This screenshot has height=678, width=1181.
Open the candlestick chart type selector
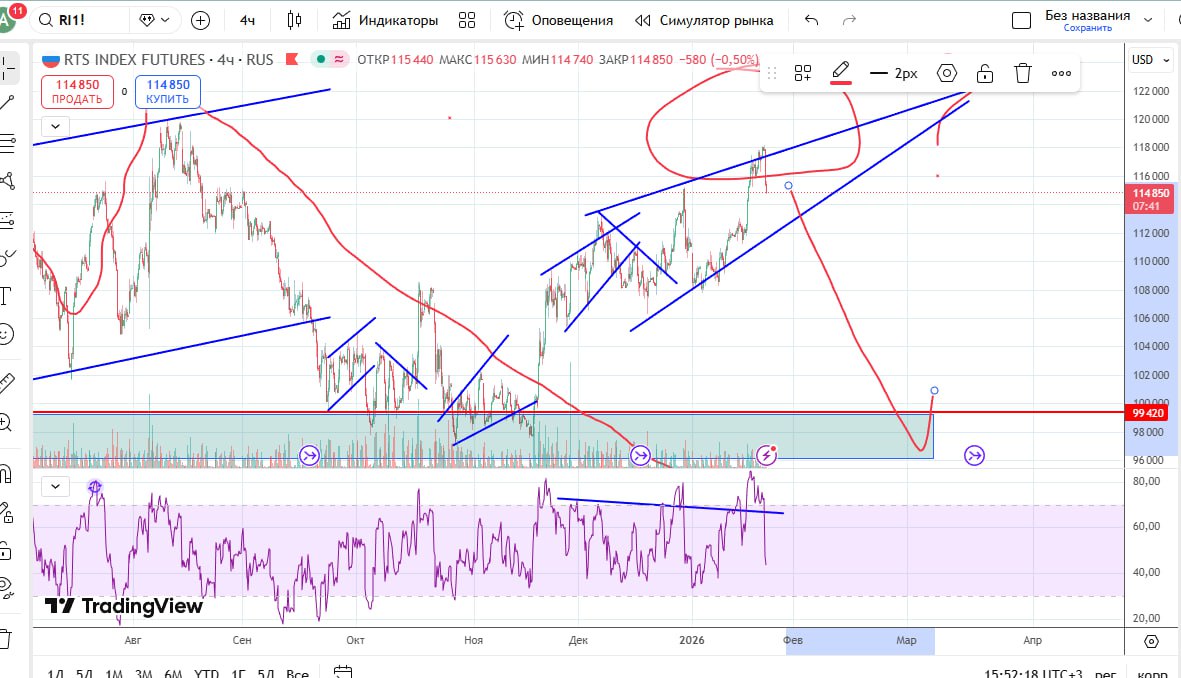[294, 20]
